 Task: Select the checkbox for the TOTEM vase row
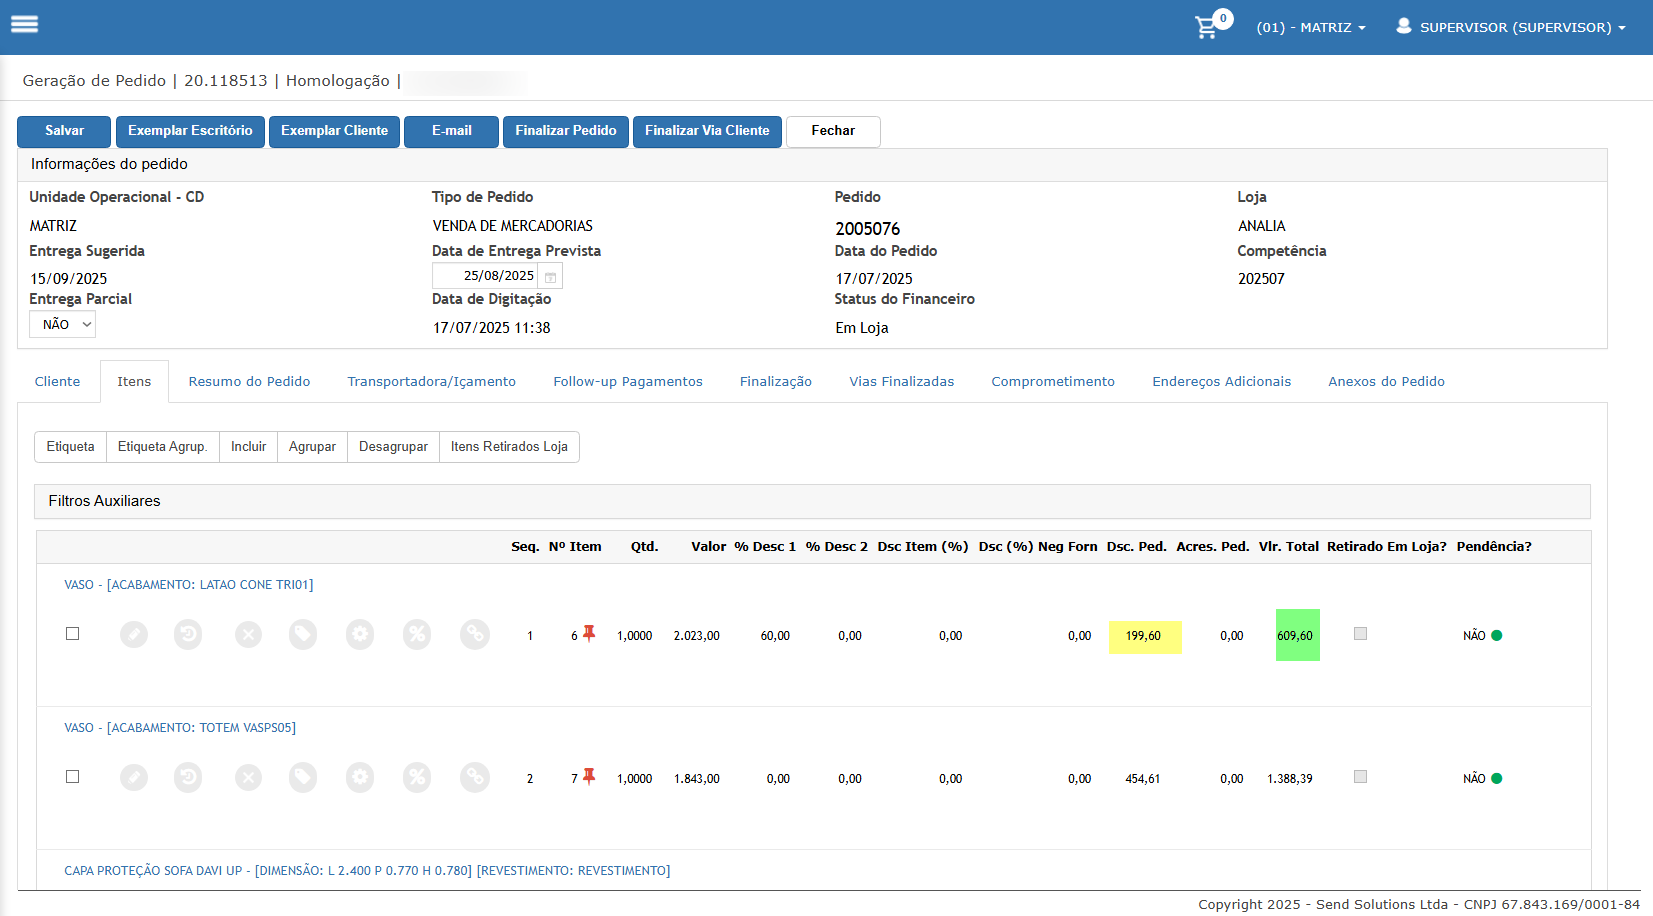click(72, 777)
